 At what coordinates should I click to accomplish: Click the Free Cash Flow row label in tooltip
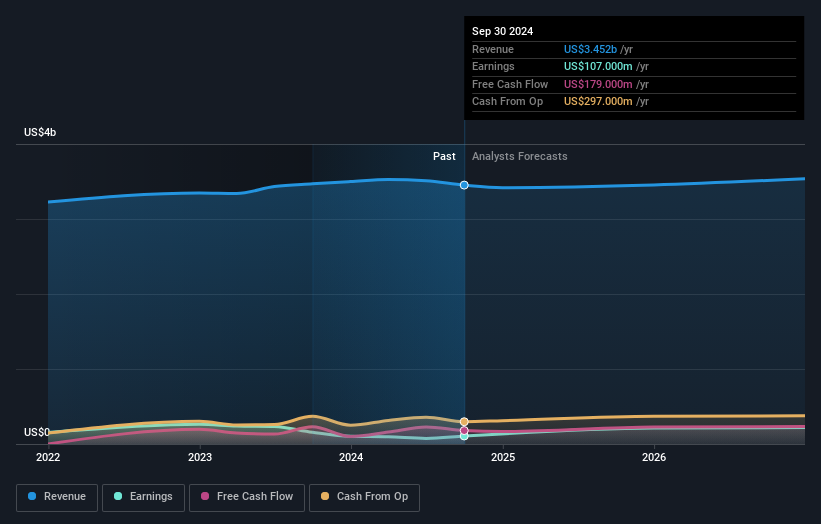click(509, 84)
